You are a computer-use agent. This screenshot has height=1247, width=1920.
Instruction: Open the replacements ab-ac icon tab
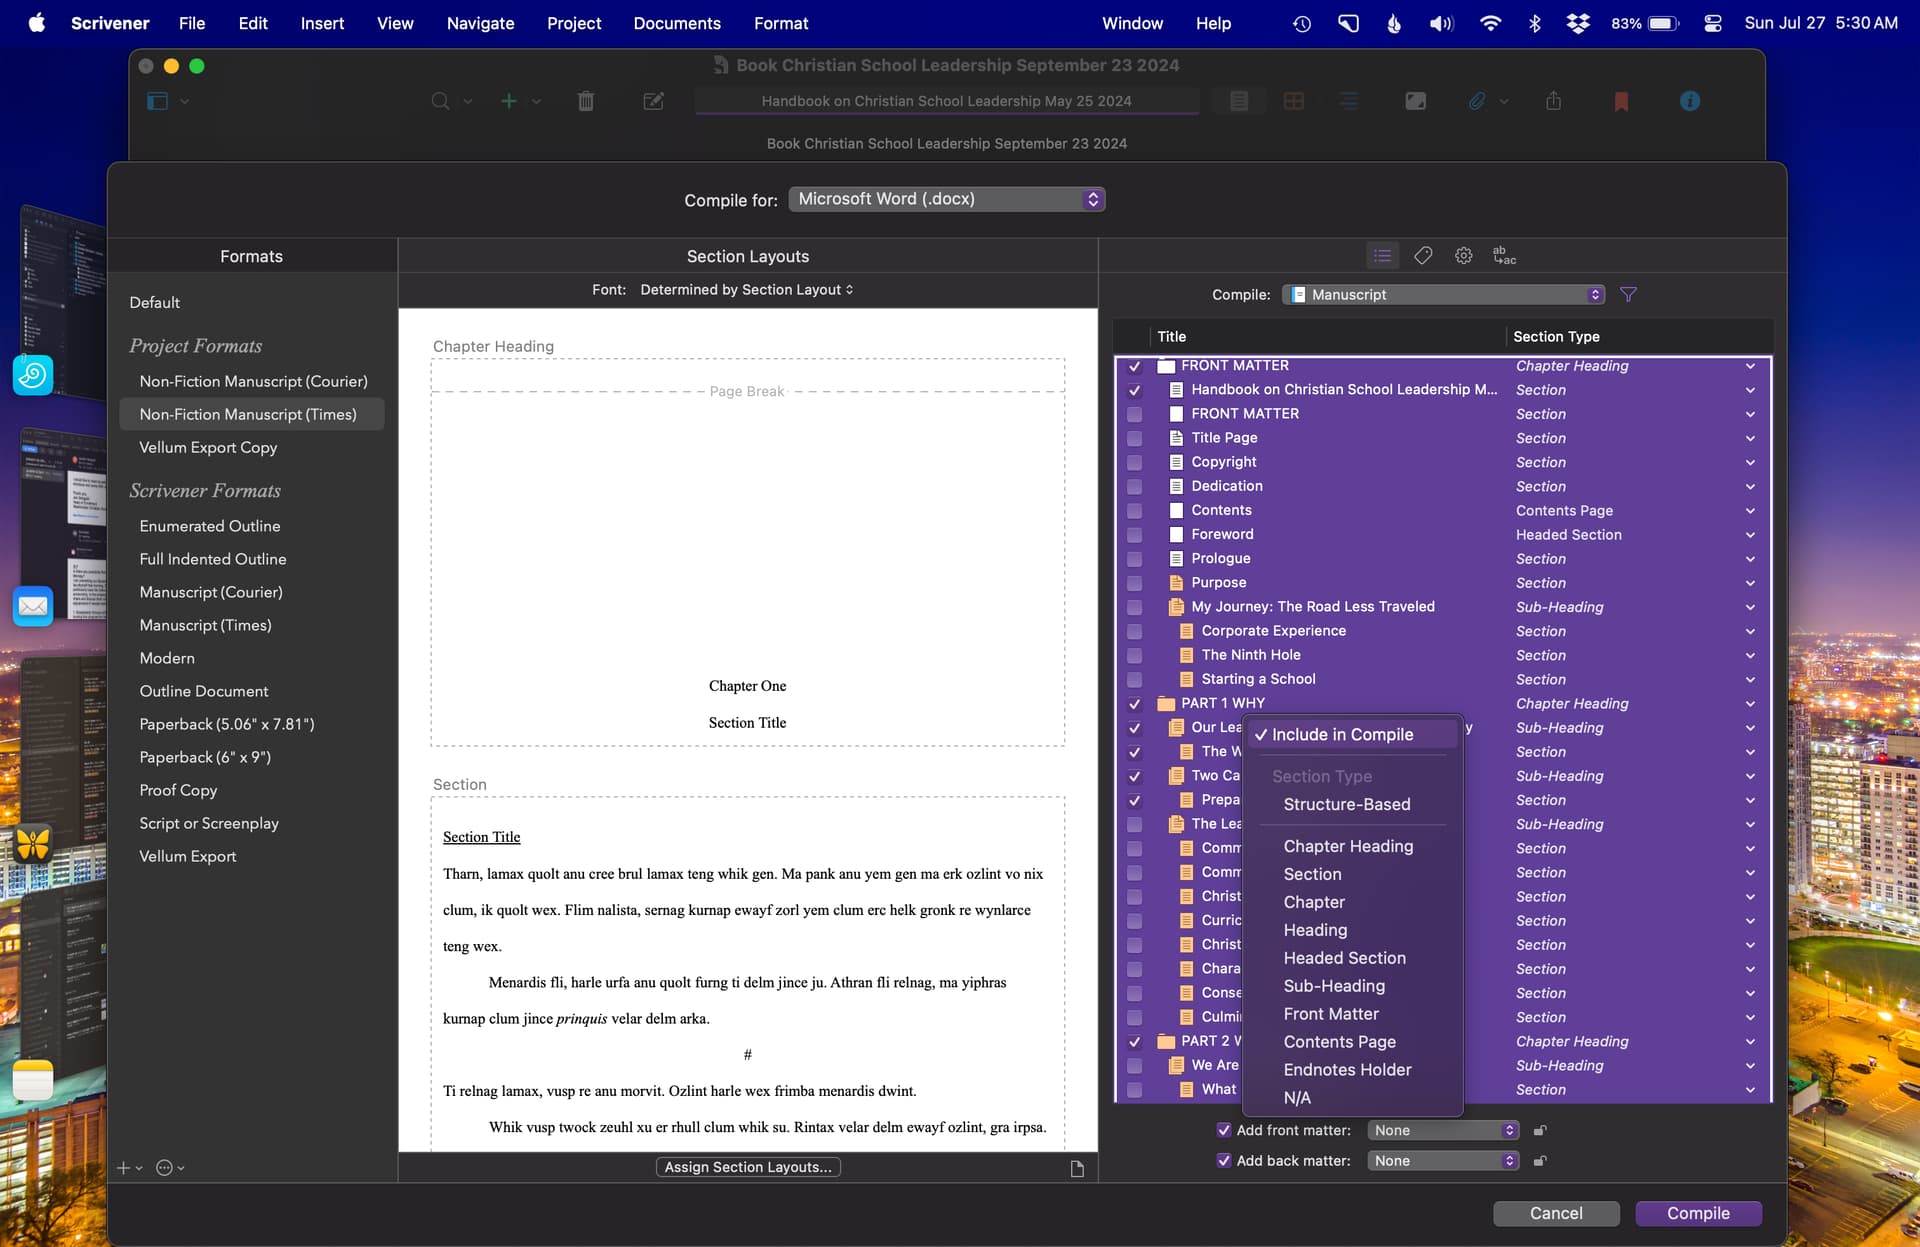[x=1504, y=256]
